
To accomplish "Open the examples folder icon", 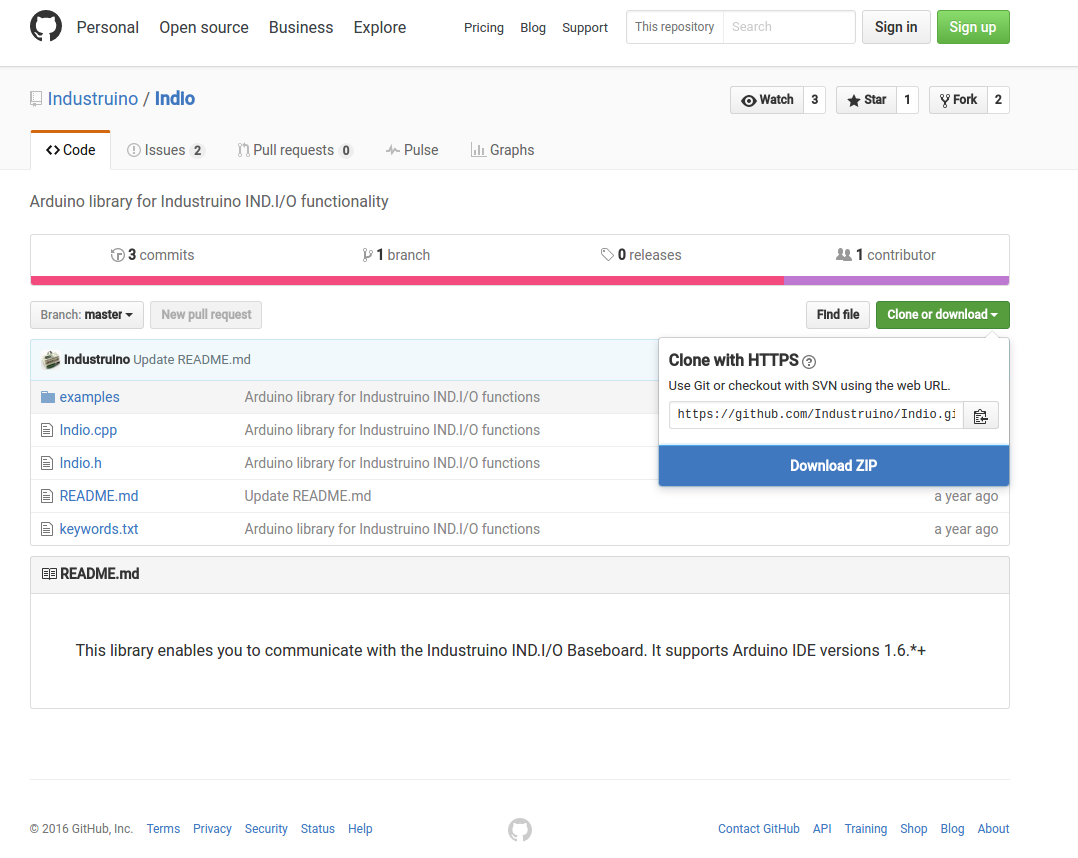I will pos(47,397).
